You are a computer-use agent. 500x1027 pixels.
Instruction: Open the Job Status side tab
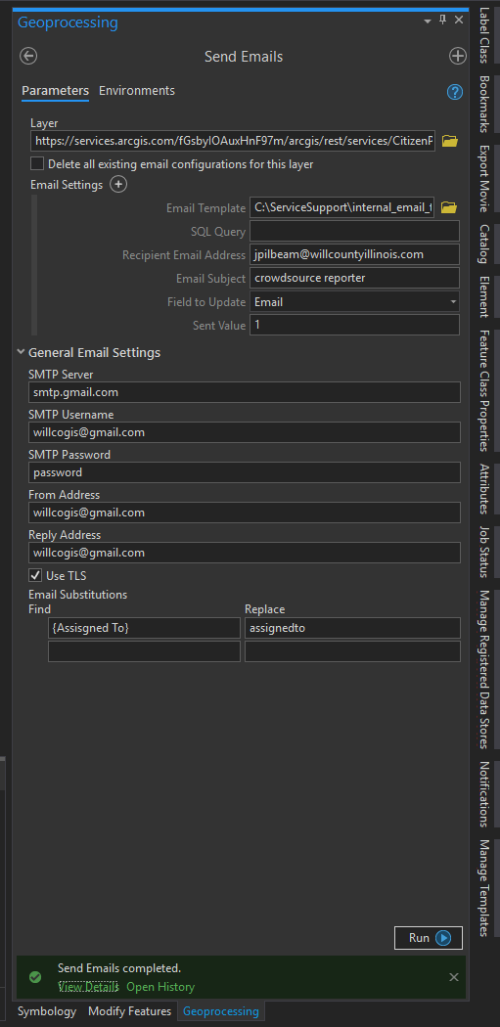484,552
